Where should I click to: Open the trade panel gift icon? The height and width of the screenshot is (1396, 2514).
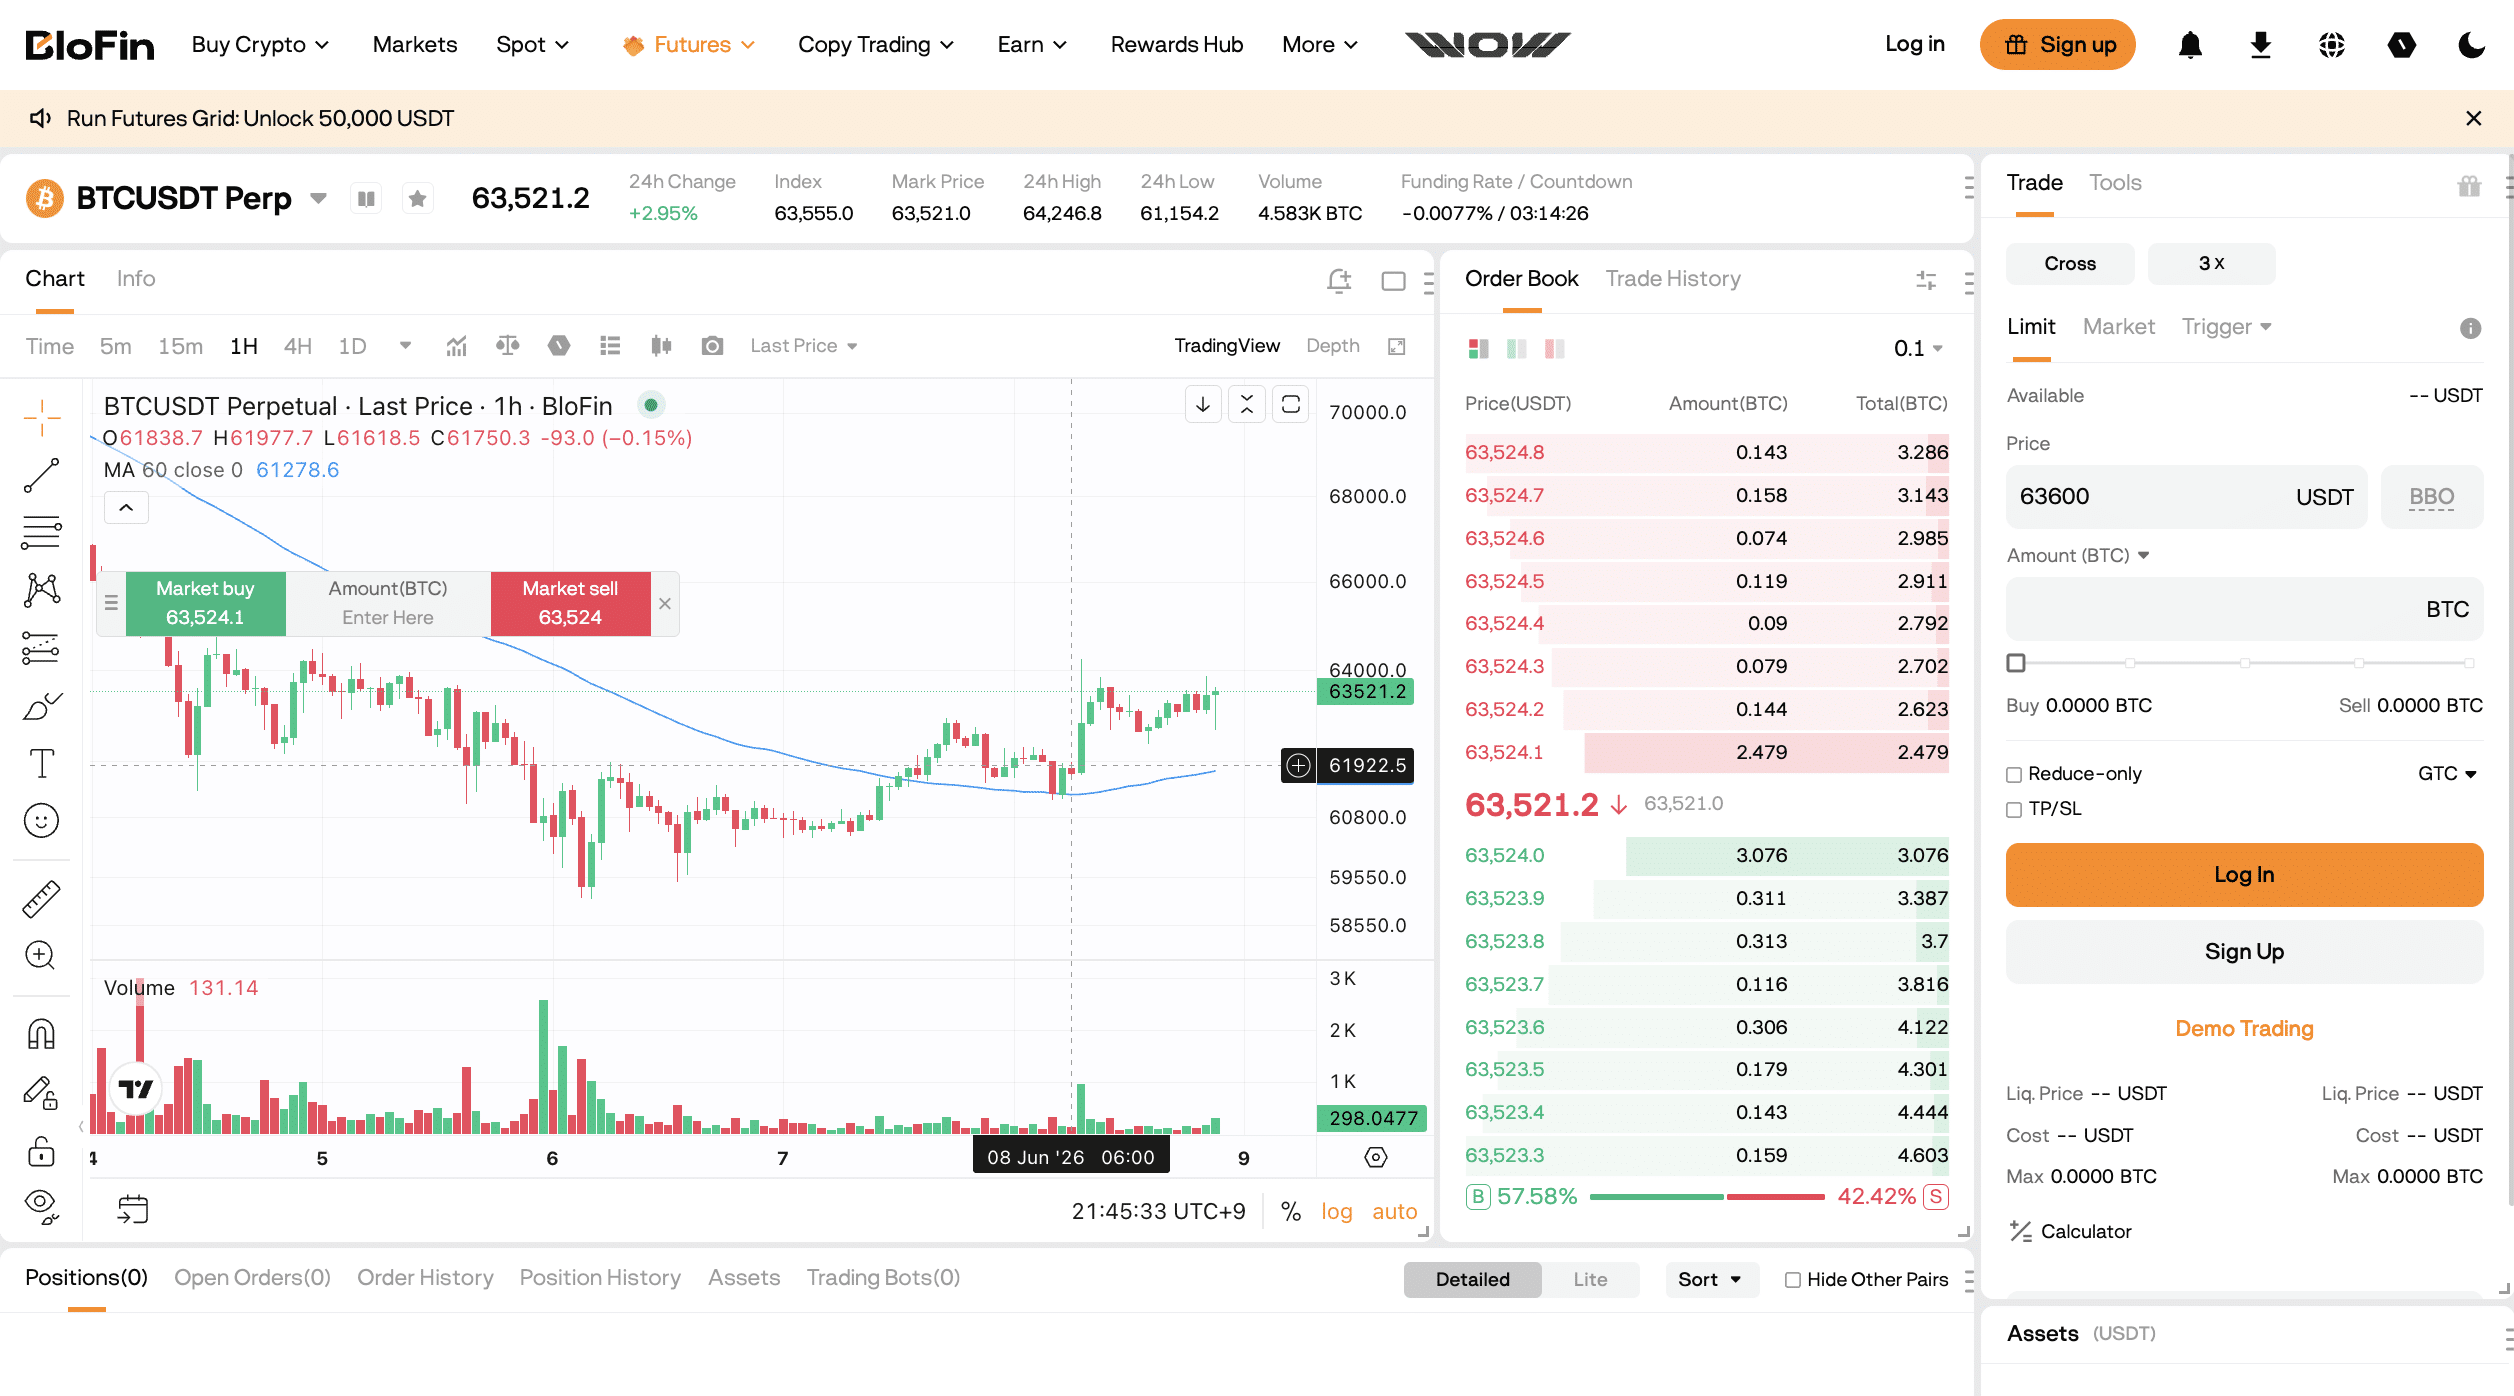[x=2469, y=185]
